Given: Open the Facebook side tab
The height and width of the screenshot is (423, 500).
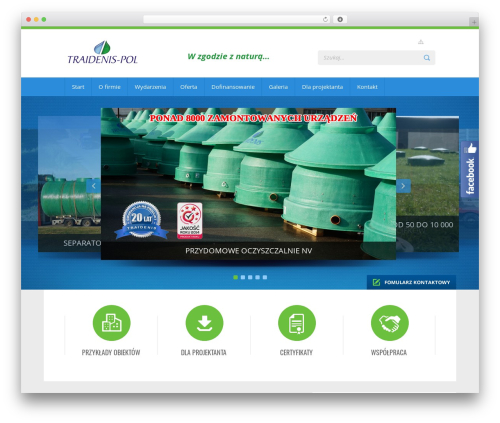Looking at the screenshot, I should point(470,169).
